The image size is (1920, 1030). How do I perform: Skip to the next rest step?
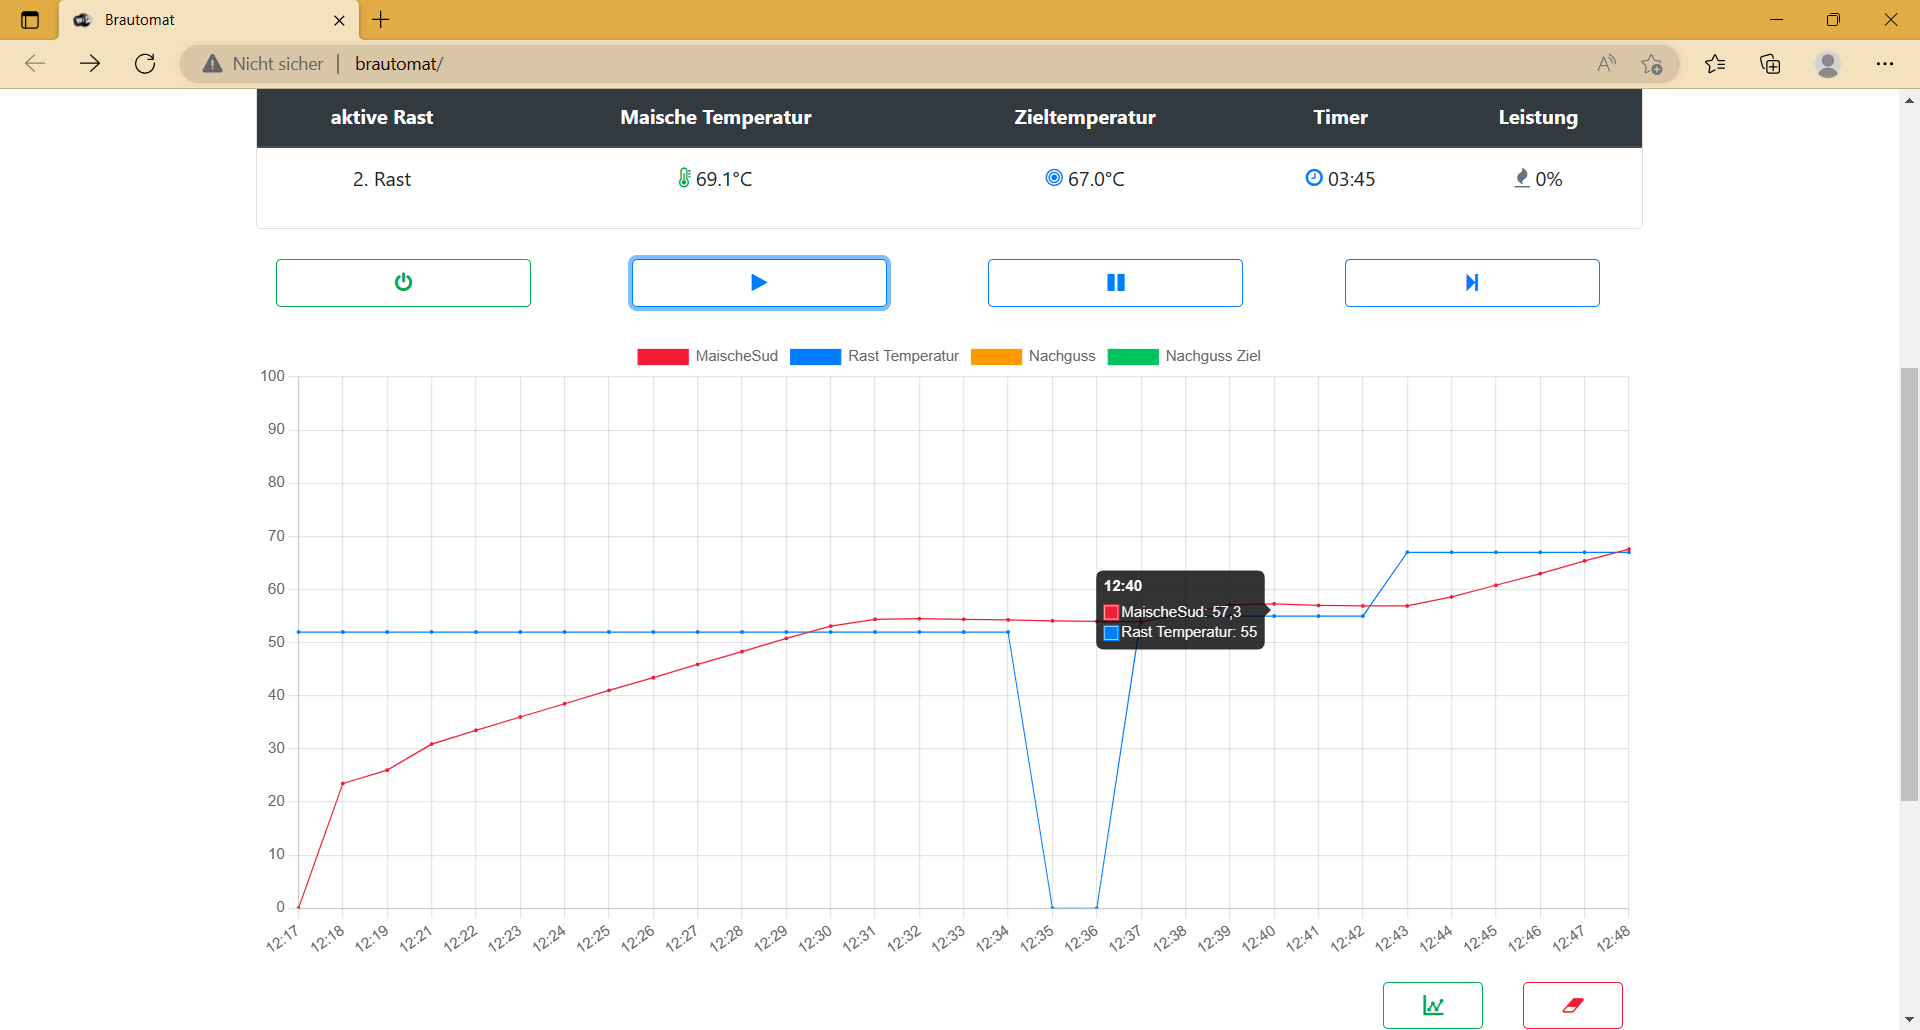[1471, 283]
